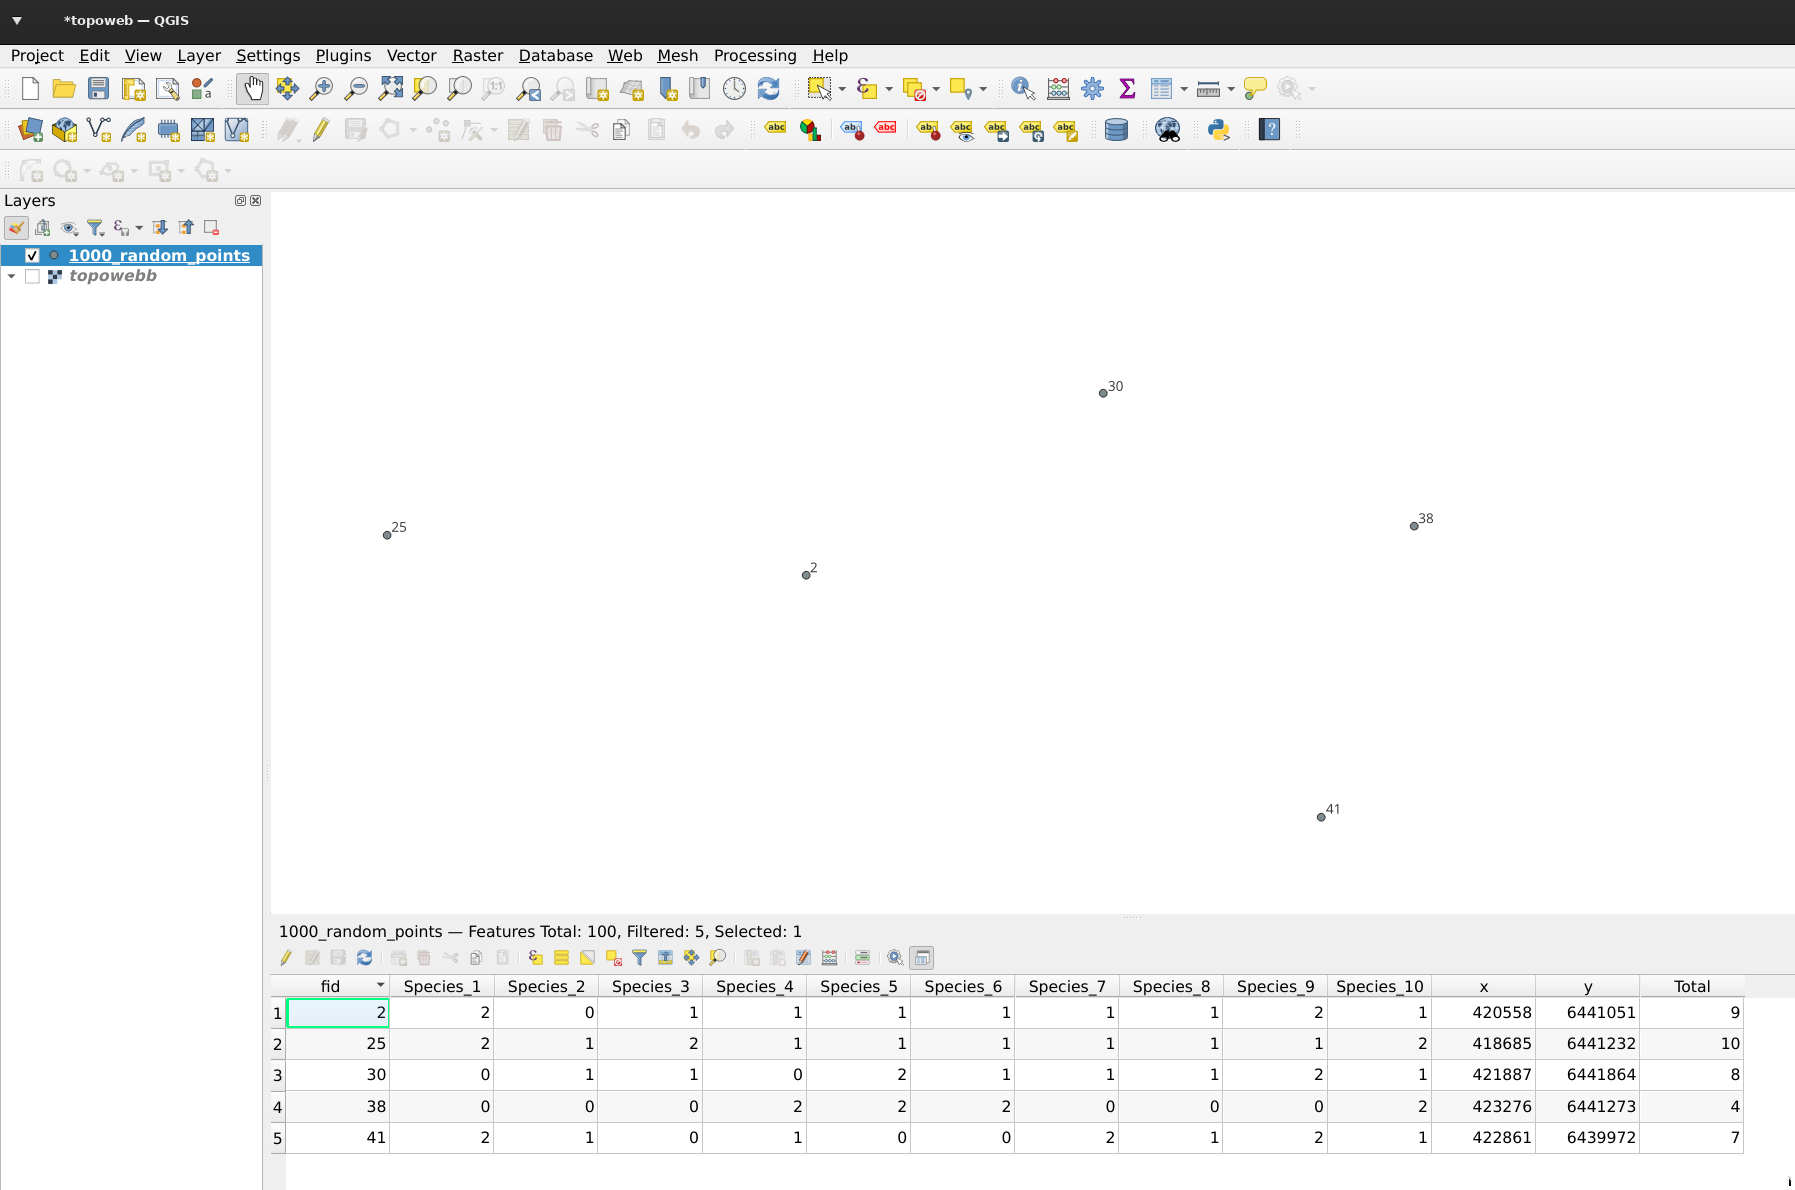The height and width of the screenshot is (1190, 1795).
Task: Select table row number 3
Action: click(277, 1076)
